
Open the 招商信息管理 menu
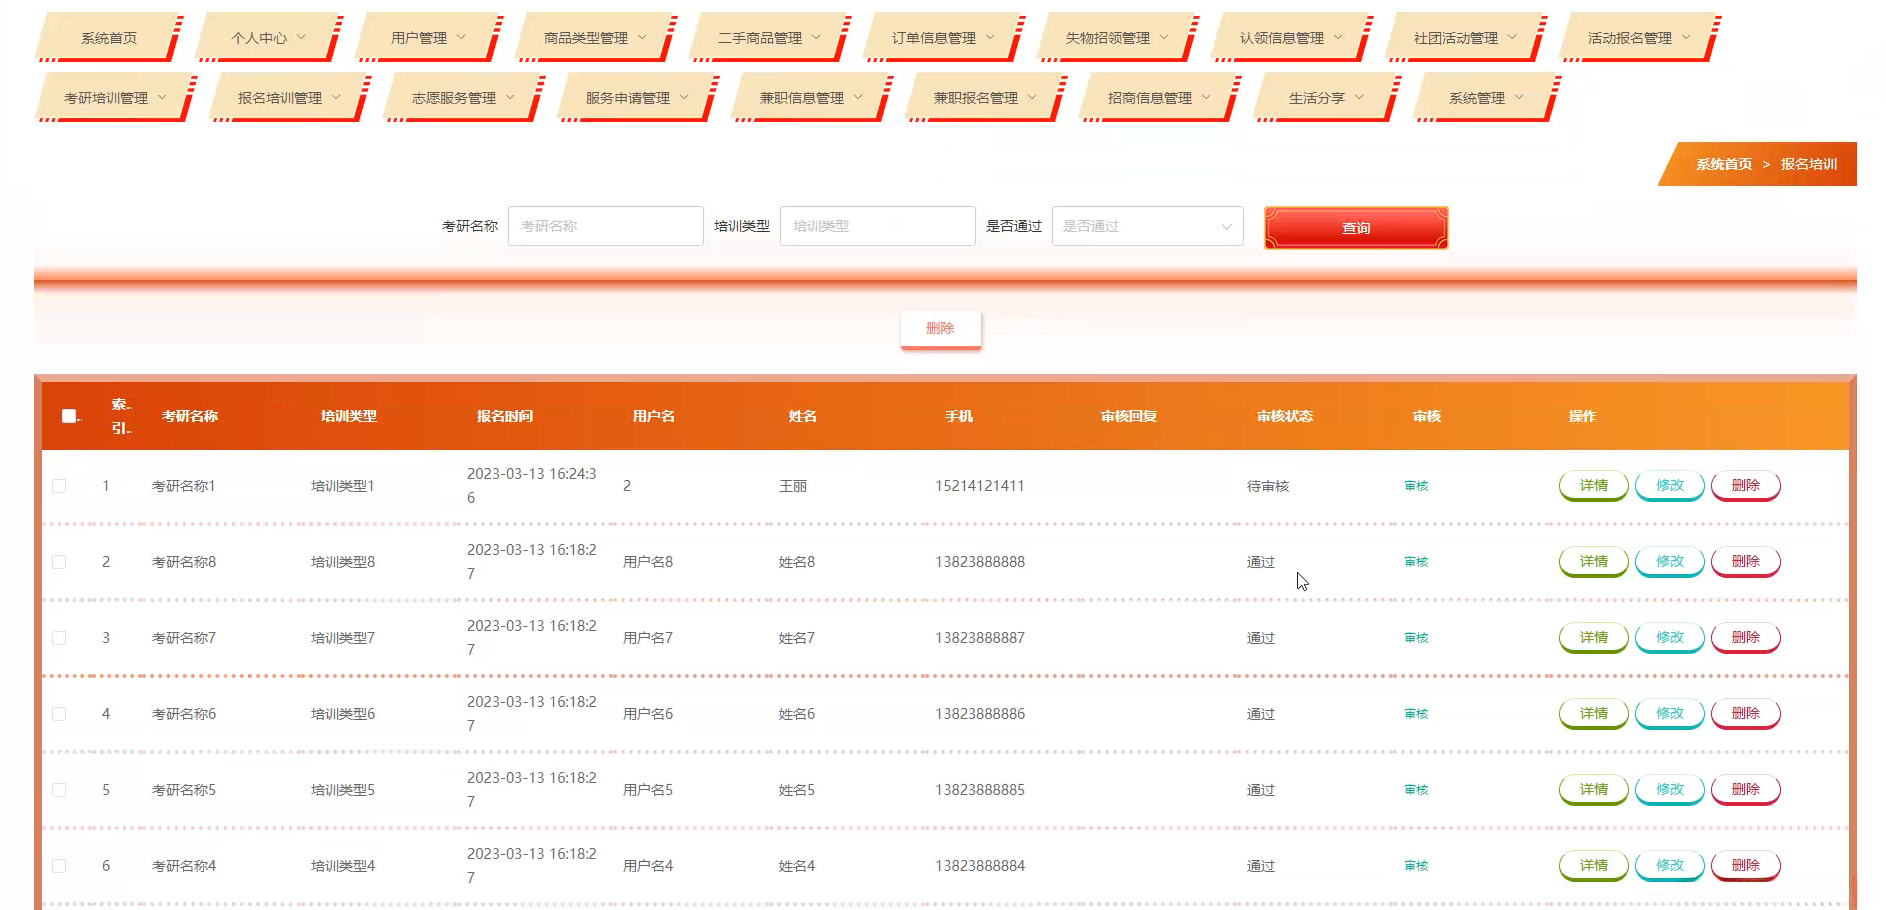[x=1159, y=98]
